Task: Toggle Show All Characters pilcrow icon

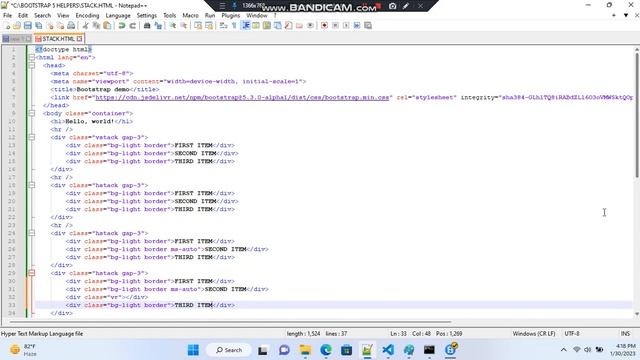Action: [x=234, y=25]
